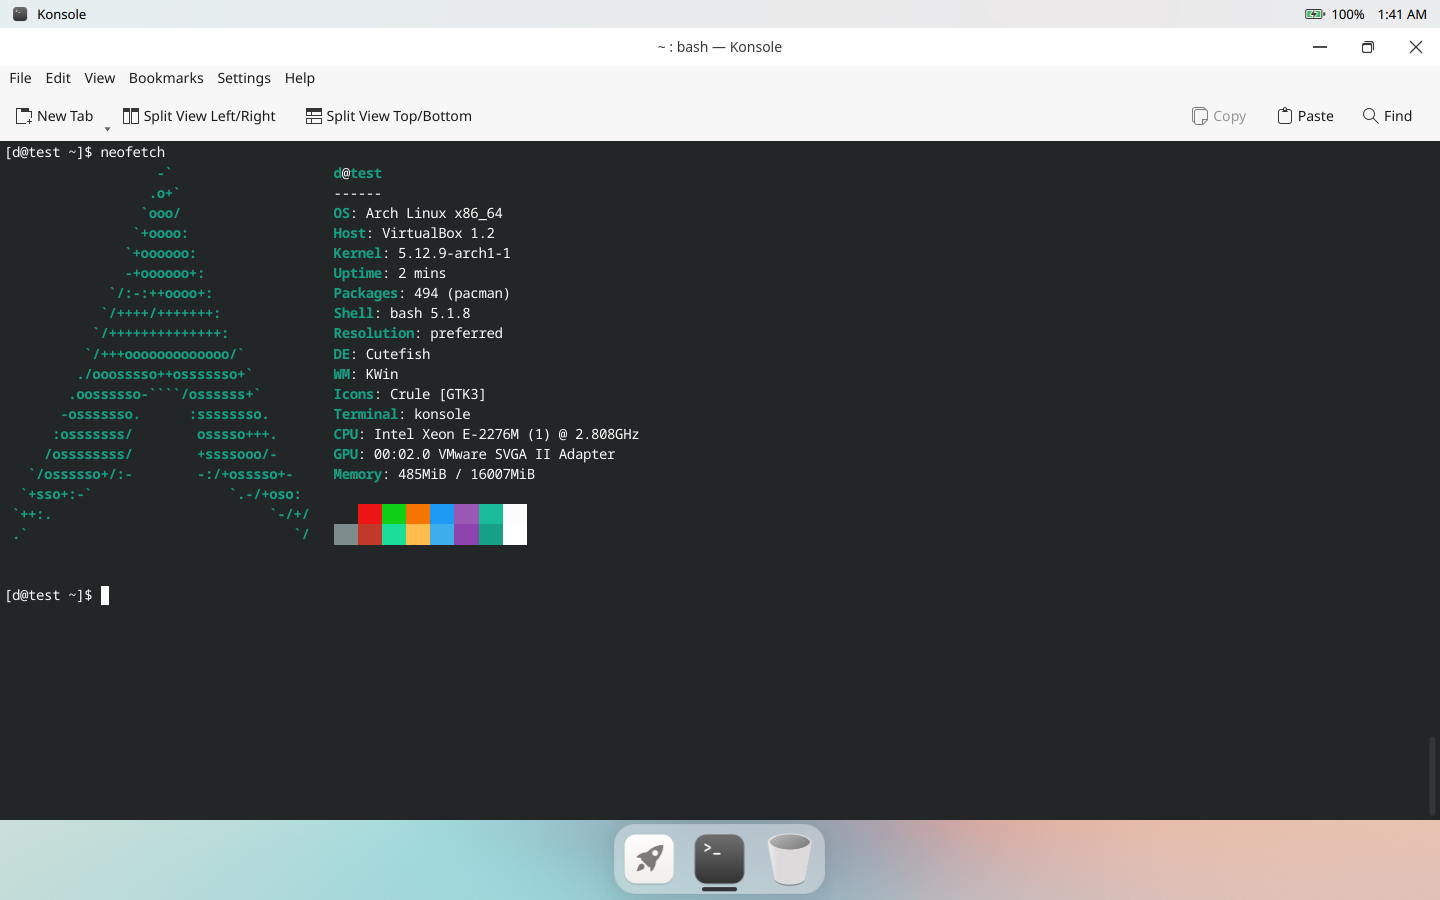
Task: Click the 'Memory: 485MiB / 16007MiB' line
Action: coord(434,474)
